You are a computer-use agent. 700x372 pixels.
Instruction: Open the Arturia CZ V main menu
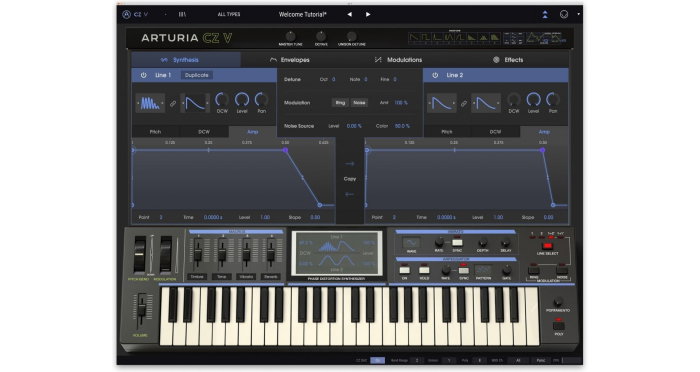[135, 14]
